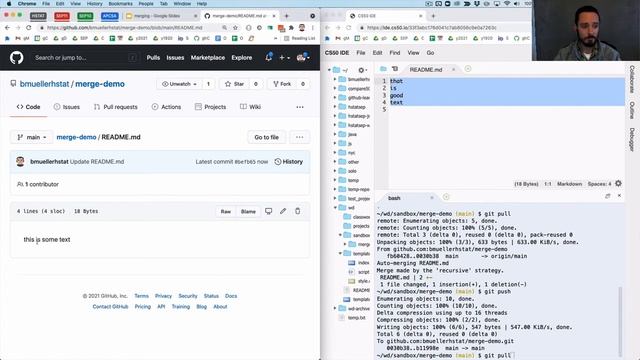Screen dimensions: 640x360
Task: Open GitHub notifications bell
Action: point(269,57)
